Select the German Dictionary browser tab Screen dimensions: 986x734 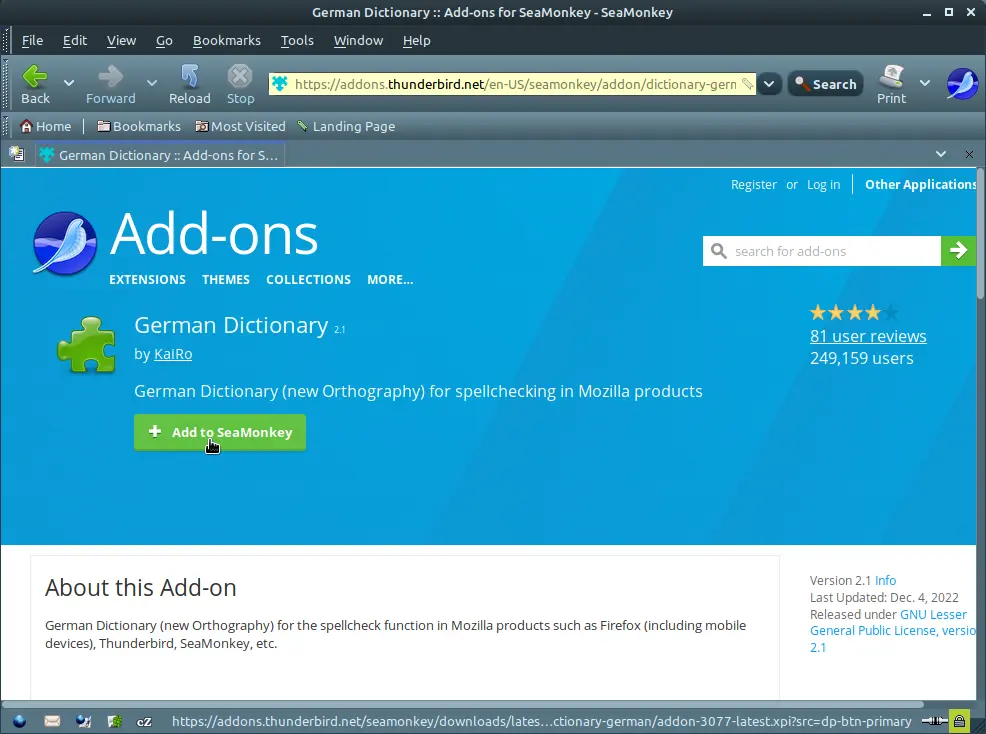pyautogui.click(x=160, y=155)
